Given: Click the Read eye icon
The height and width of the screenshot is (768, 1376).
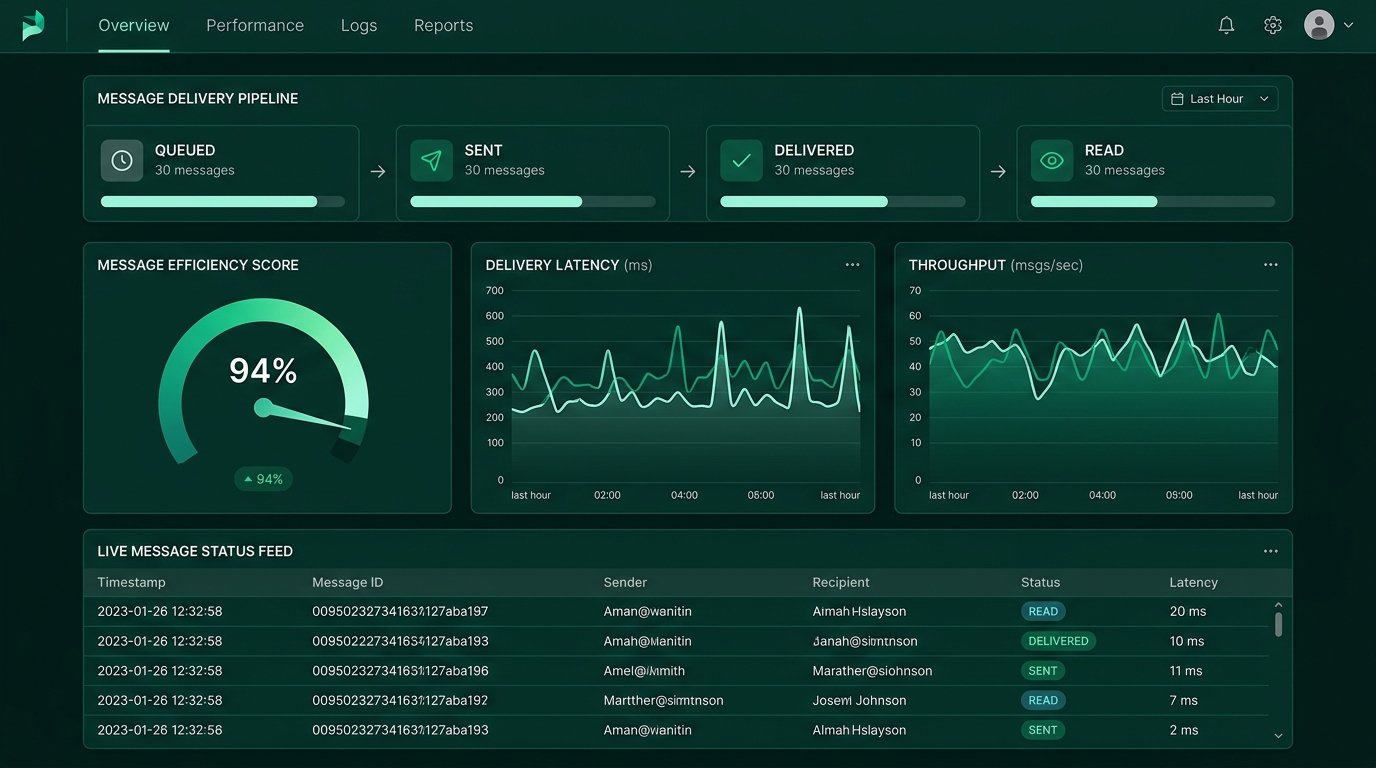Looking at the screenshot, I should [1051, 160].
